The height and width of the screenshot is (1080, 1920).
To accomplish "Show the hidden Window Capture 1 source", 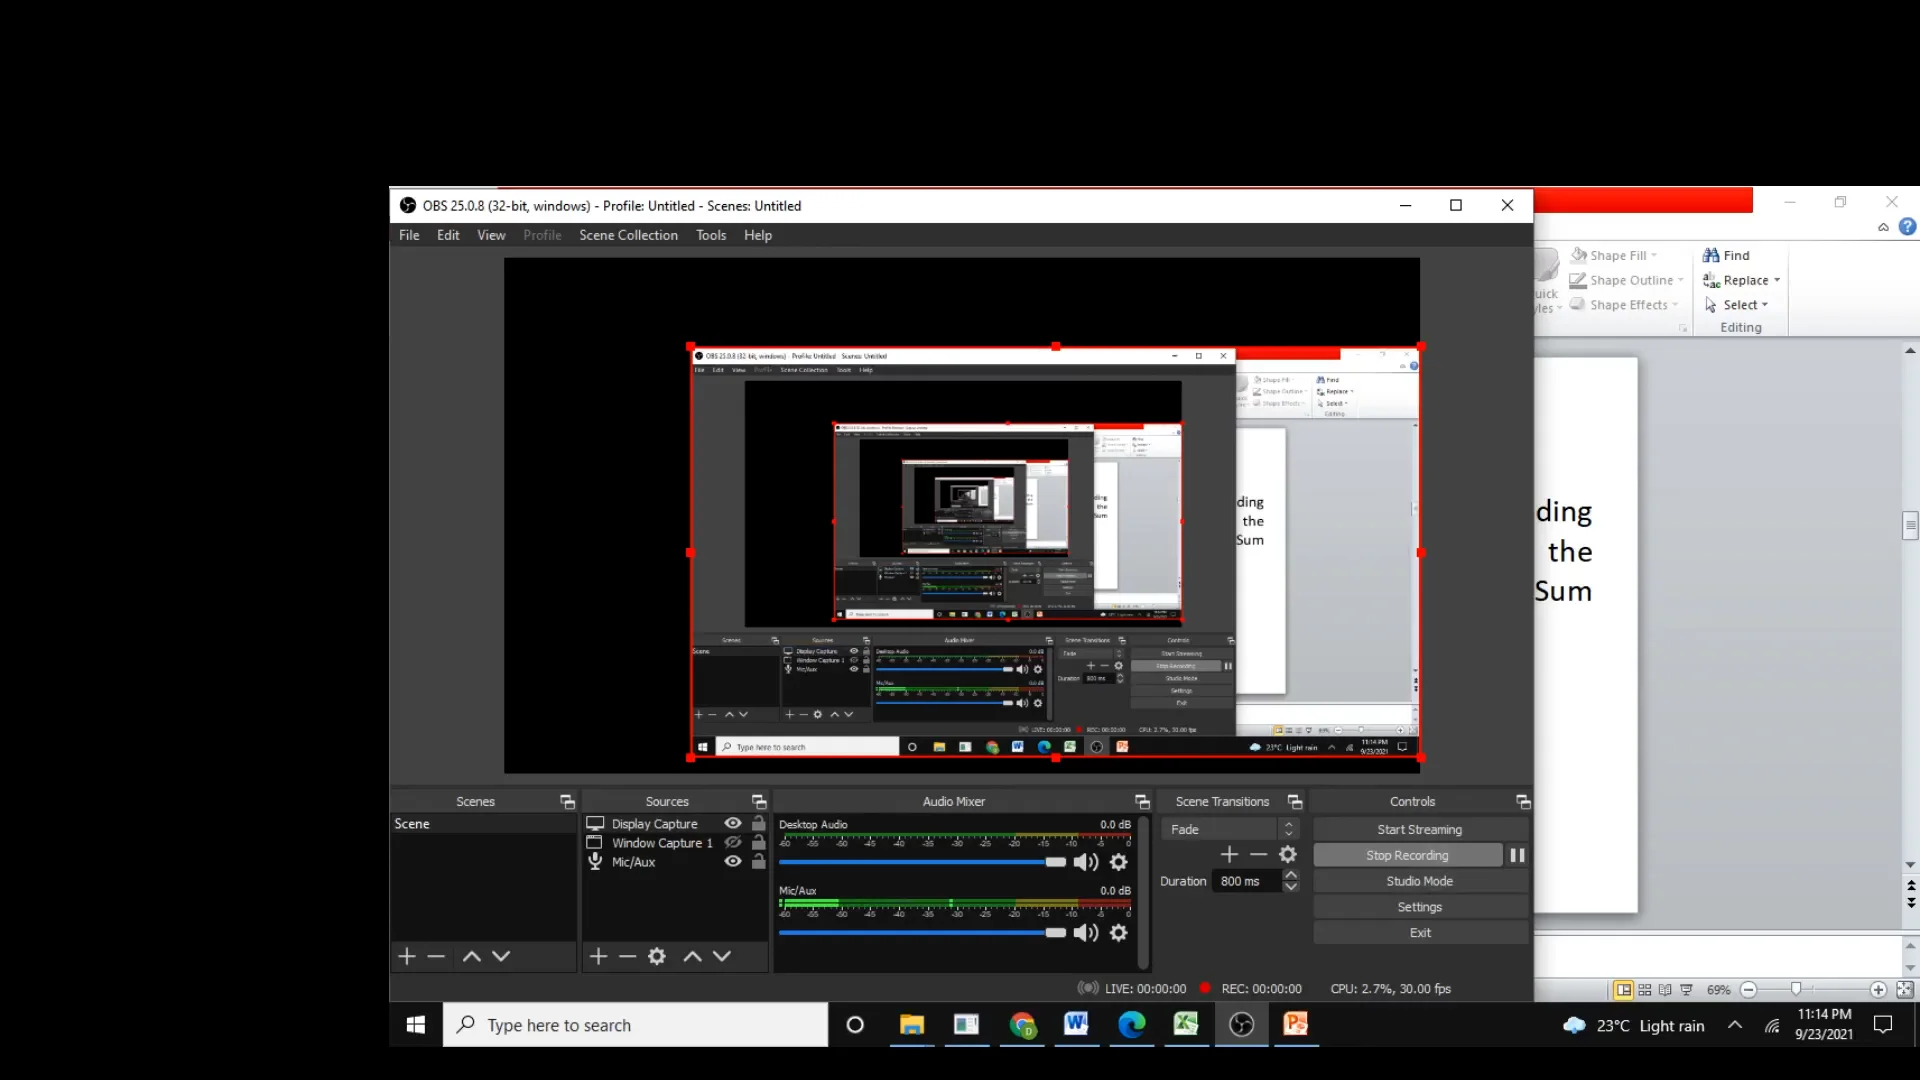I will click(733, 843).
